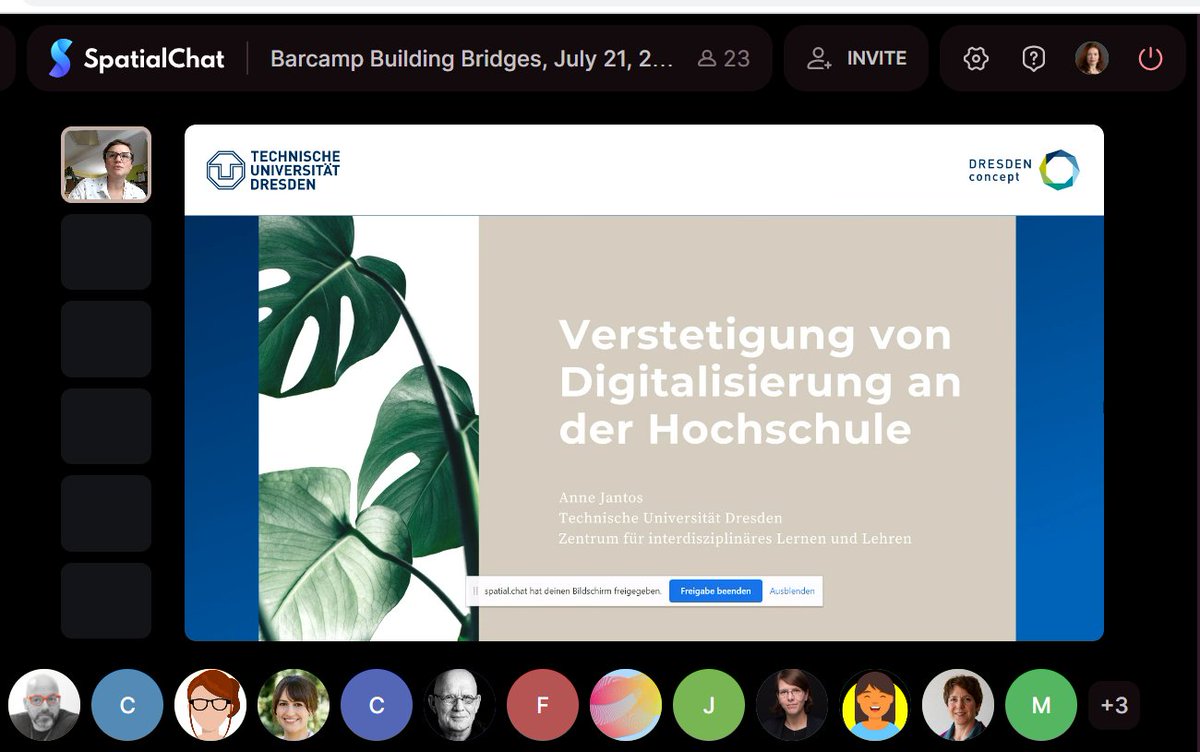Click the INVITE button
The width and height of the screenshot is (1200, 752).
(857, 58)
